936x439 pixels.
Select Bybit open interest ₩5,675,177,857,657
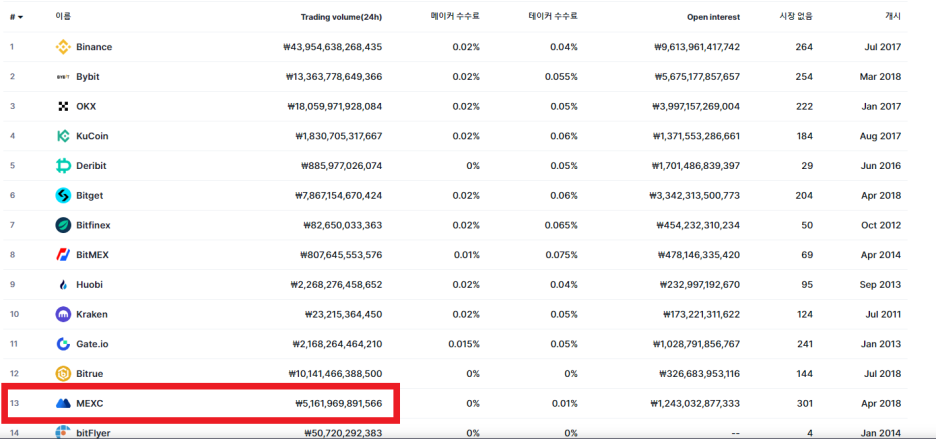[x=696, y=76]
